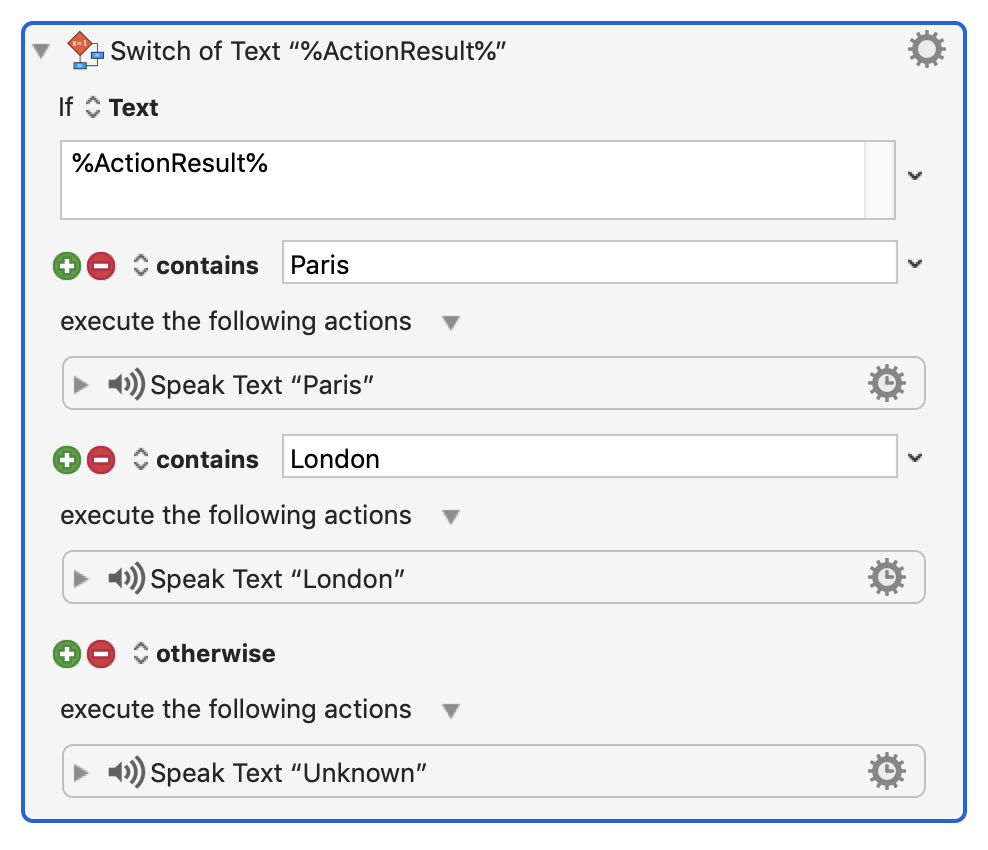Open token menu beside %ActionResult% field

point(914,176)
